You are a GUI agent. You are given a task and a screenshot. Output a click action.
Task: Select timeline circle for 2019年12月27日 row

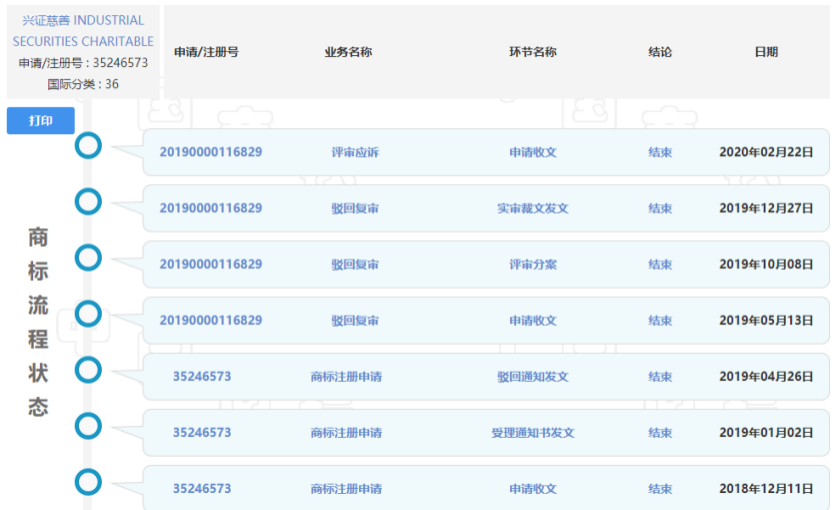click(88, 202)
